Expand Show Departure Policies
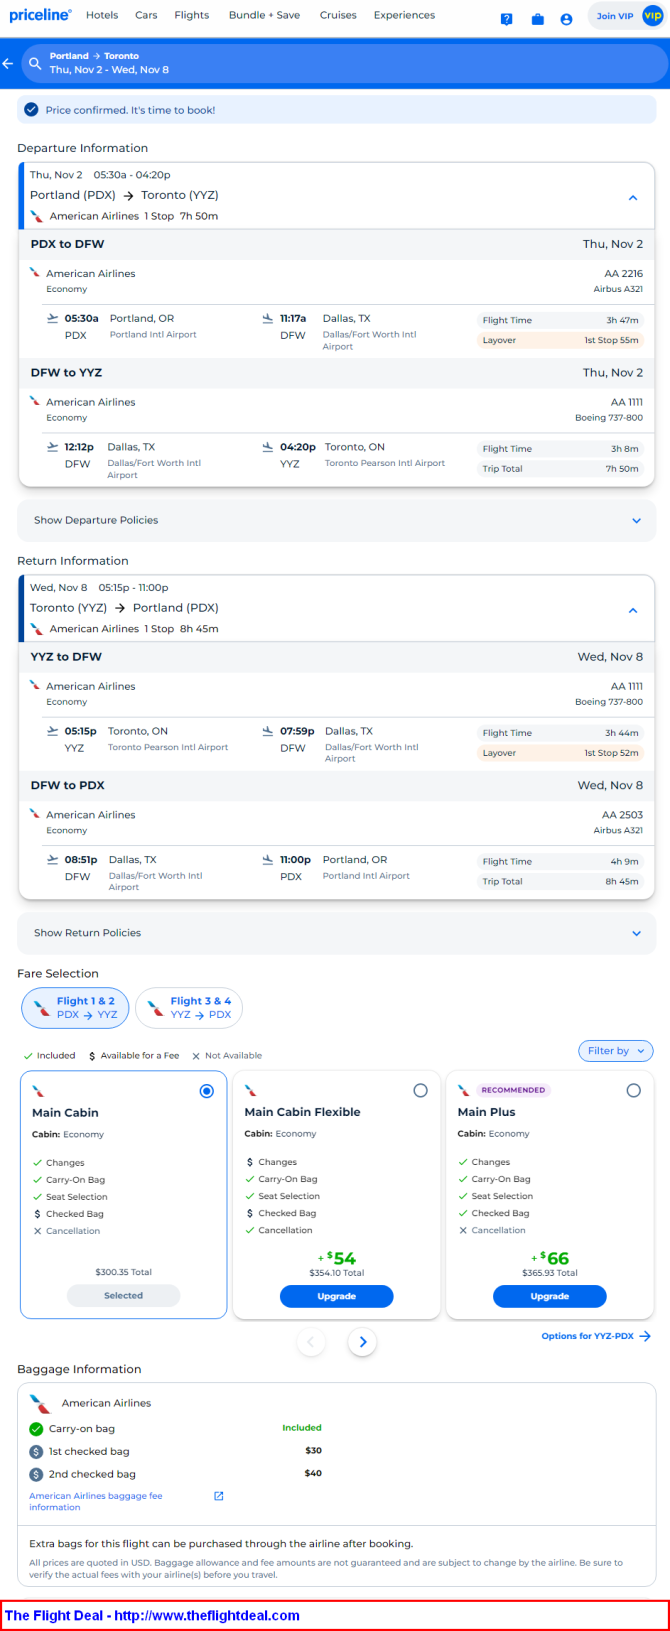The image size is (670, 1631). point(336,520)
